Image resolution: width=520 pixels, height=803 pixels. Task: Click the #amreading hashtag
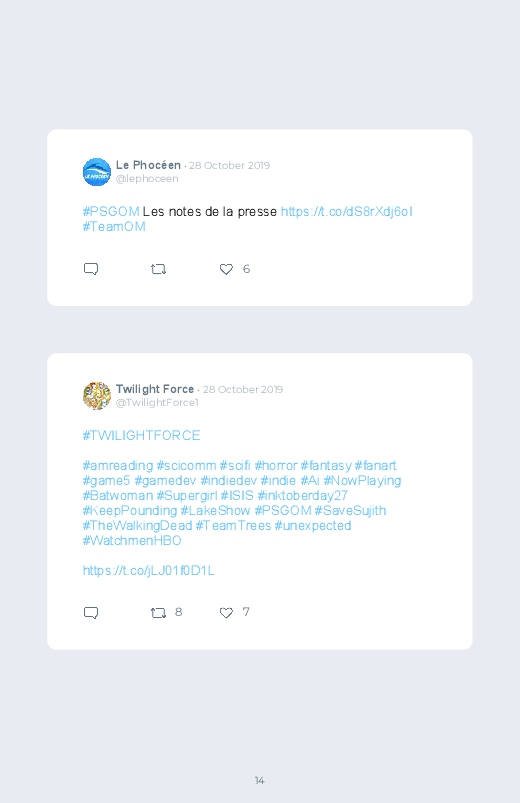(x=118, y=466)
